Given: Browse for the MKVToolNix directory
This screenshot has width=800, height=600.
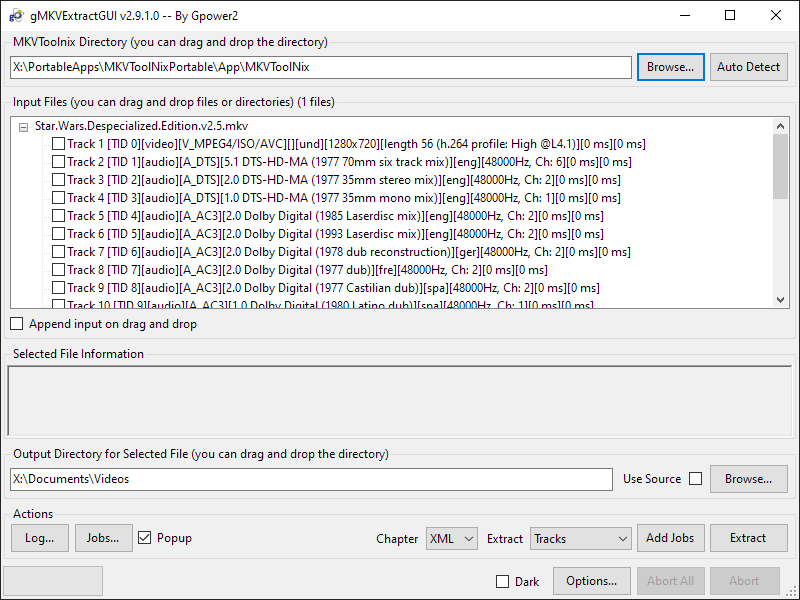Looking at the screenshot, I should (x=669, y=67).
